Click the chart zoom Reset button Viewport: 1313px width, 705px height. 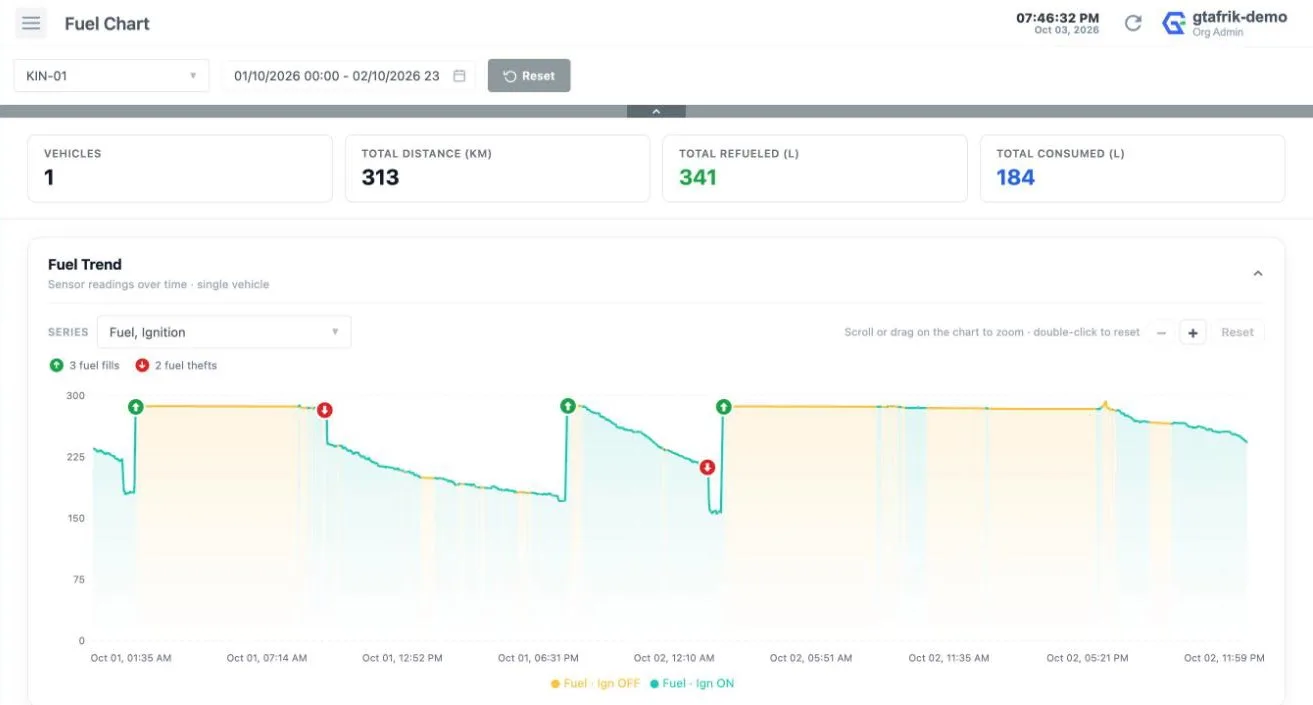(1237, 332)
